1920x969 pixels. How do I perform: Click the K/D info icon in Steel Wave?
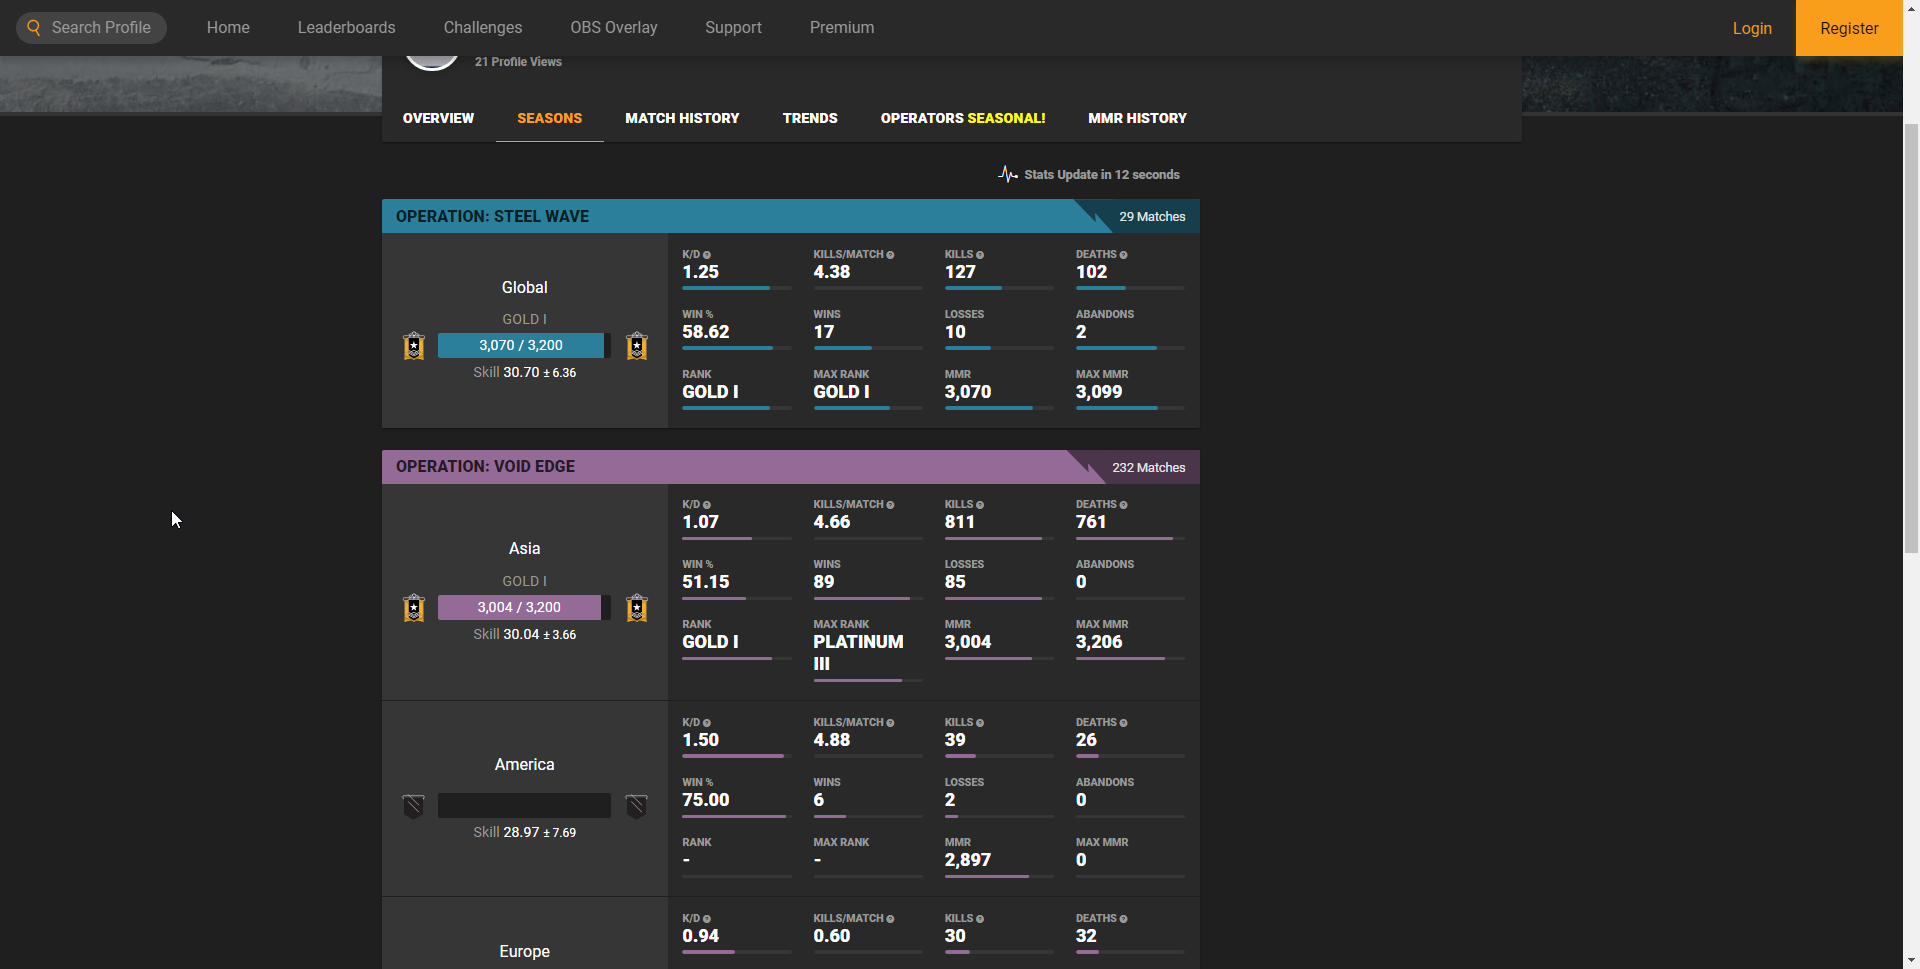click(707, 255)
